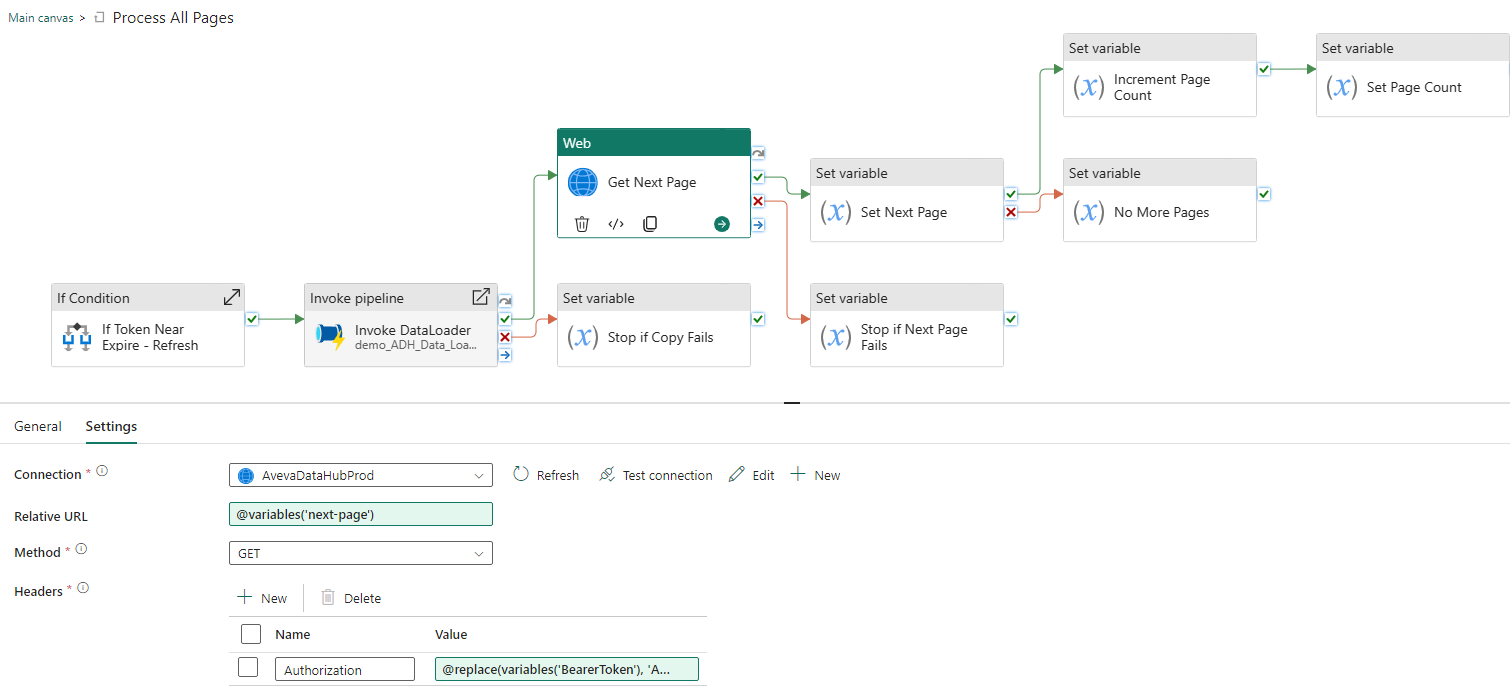Click the 'Value' header column label
Viewport: 1510px width, 693px height.
(451, 634)
